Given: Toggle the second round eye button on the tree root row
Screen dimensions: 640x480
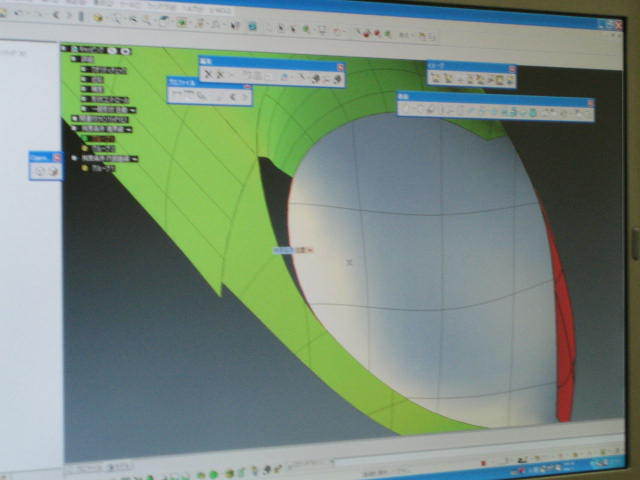Looking at the screenshot, I should point(126,51).
